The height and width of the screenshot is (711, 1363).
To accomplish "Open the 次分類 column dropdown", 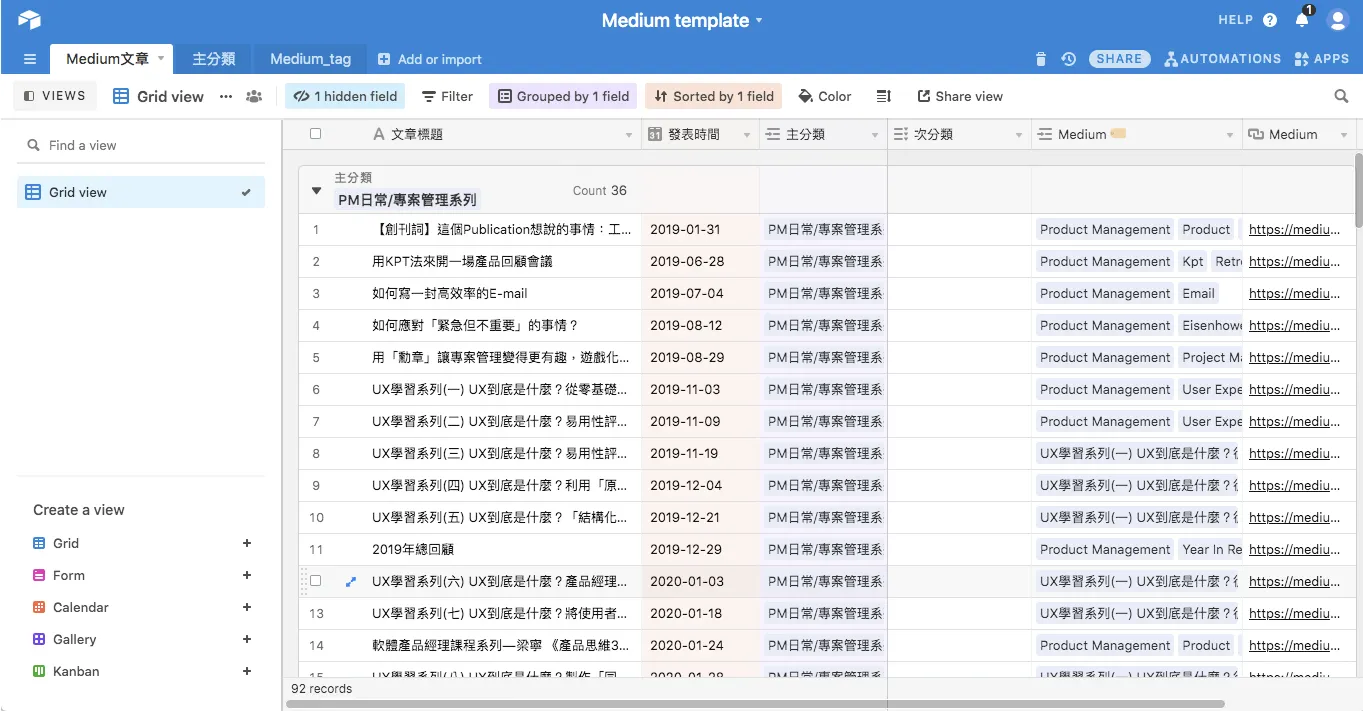I will click(1019, 135).
